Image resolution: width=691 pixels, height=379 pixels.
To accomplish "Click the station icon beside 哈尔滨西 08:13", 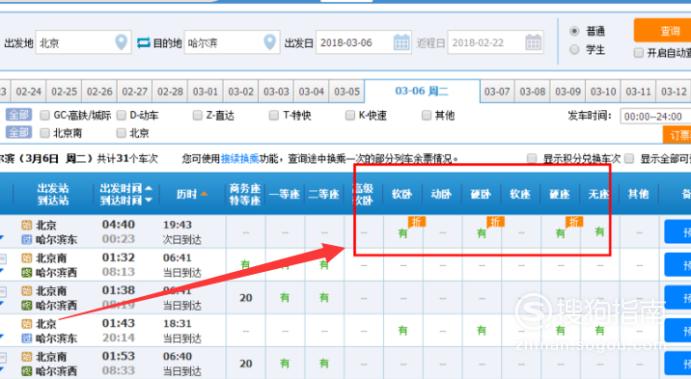I will (26, 272).
